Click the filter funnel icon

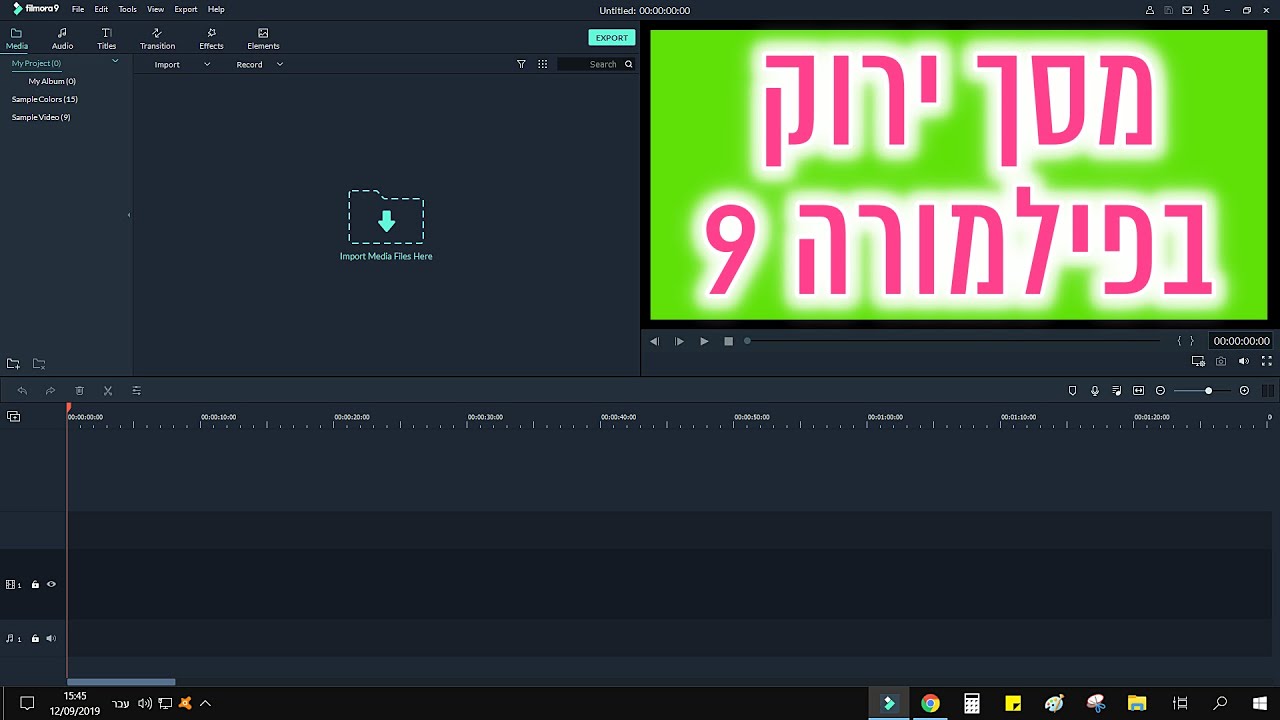[x=521, y=64]
